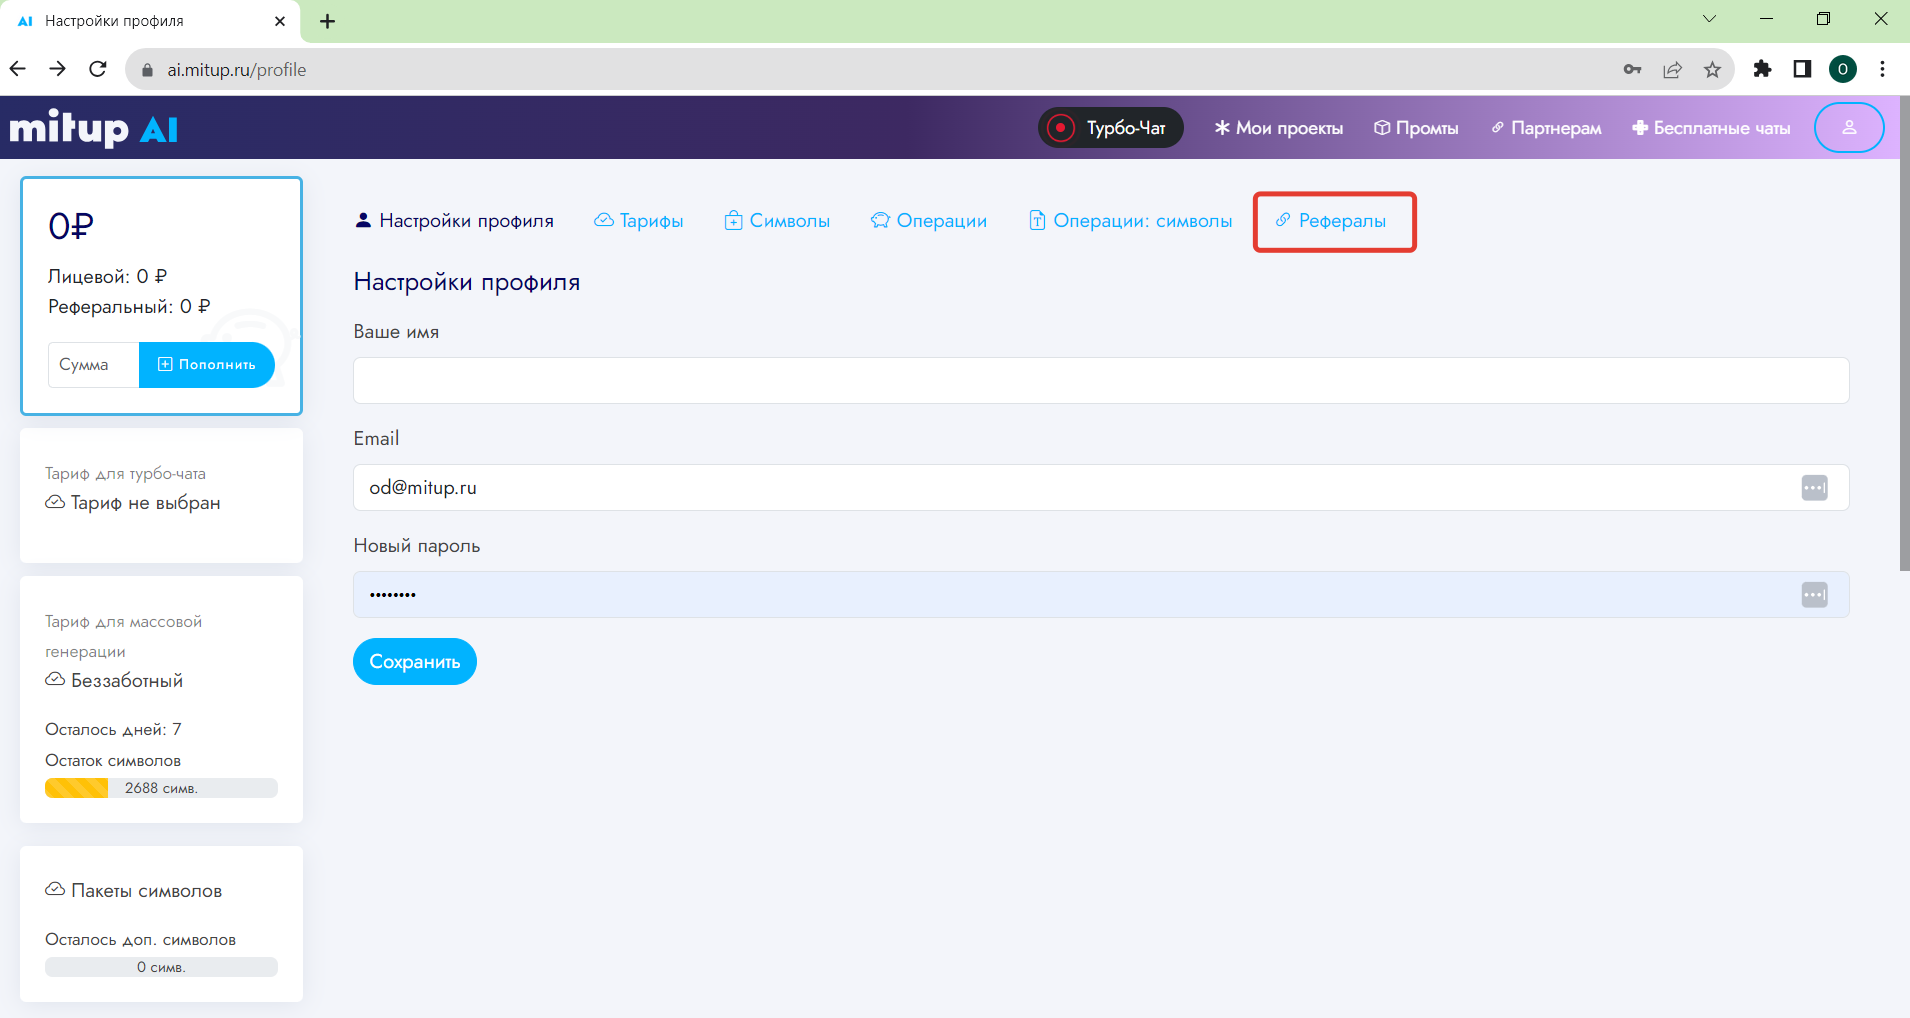Screen dimensions: 1910x1018
Task: Go to Операции: символы tab
Action: point(1130,221)
